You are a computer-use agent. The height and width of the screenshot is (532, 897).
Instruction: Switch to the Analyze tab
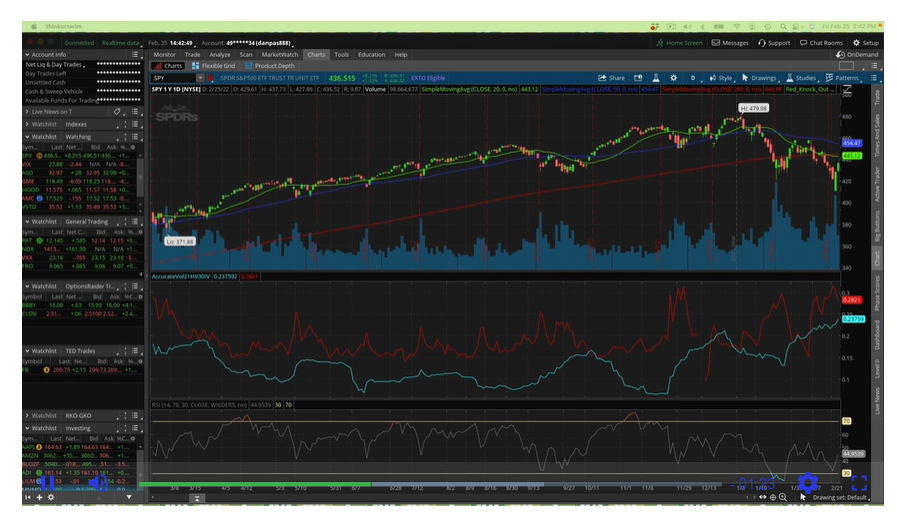click(220, 55)
